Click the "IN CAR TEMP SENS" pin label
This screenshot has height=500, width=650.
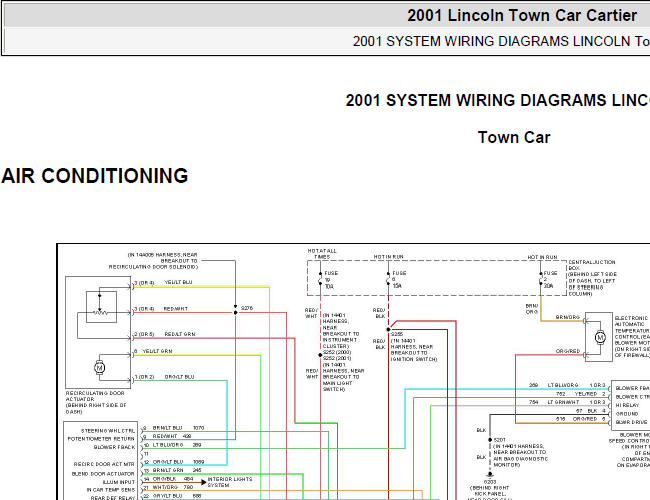click(111, 490)
